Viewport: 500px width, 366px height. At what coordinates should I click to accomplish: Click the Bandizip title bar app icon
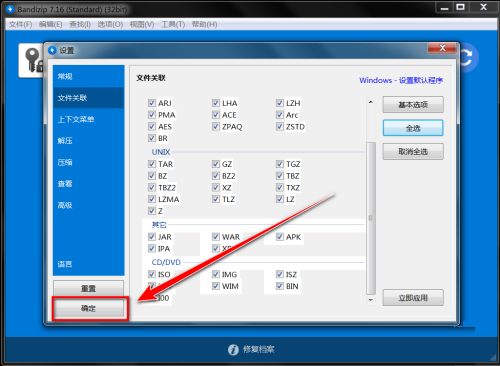pos(10,9)
